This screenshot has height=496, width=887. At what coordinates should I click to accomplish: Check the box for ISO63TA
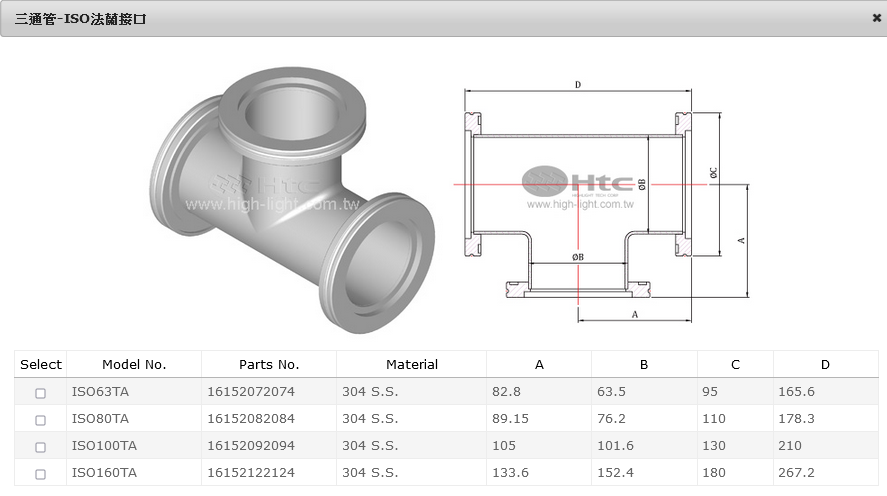pyautogui.click(x=41, y=393)
